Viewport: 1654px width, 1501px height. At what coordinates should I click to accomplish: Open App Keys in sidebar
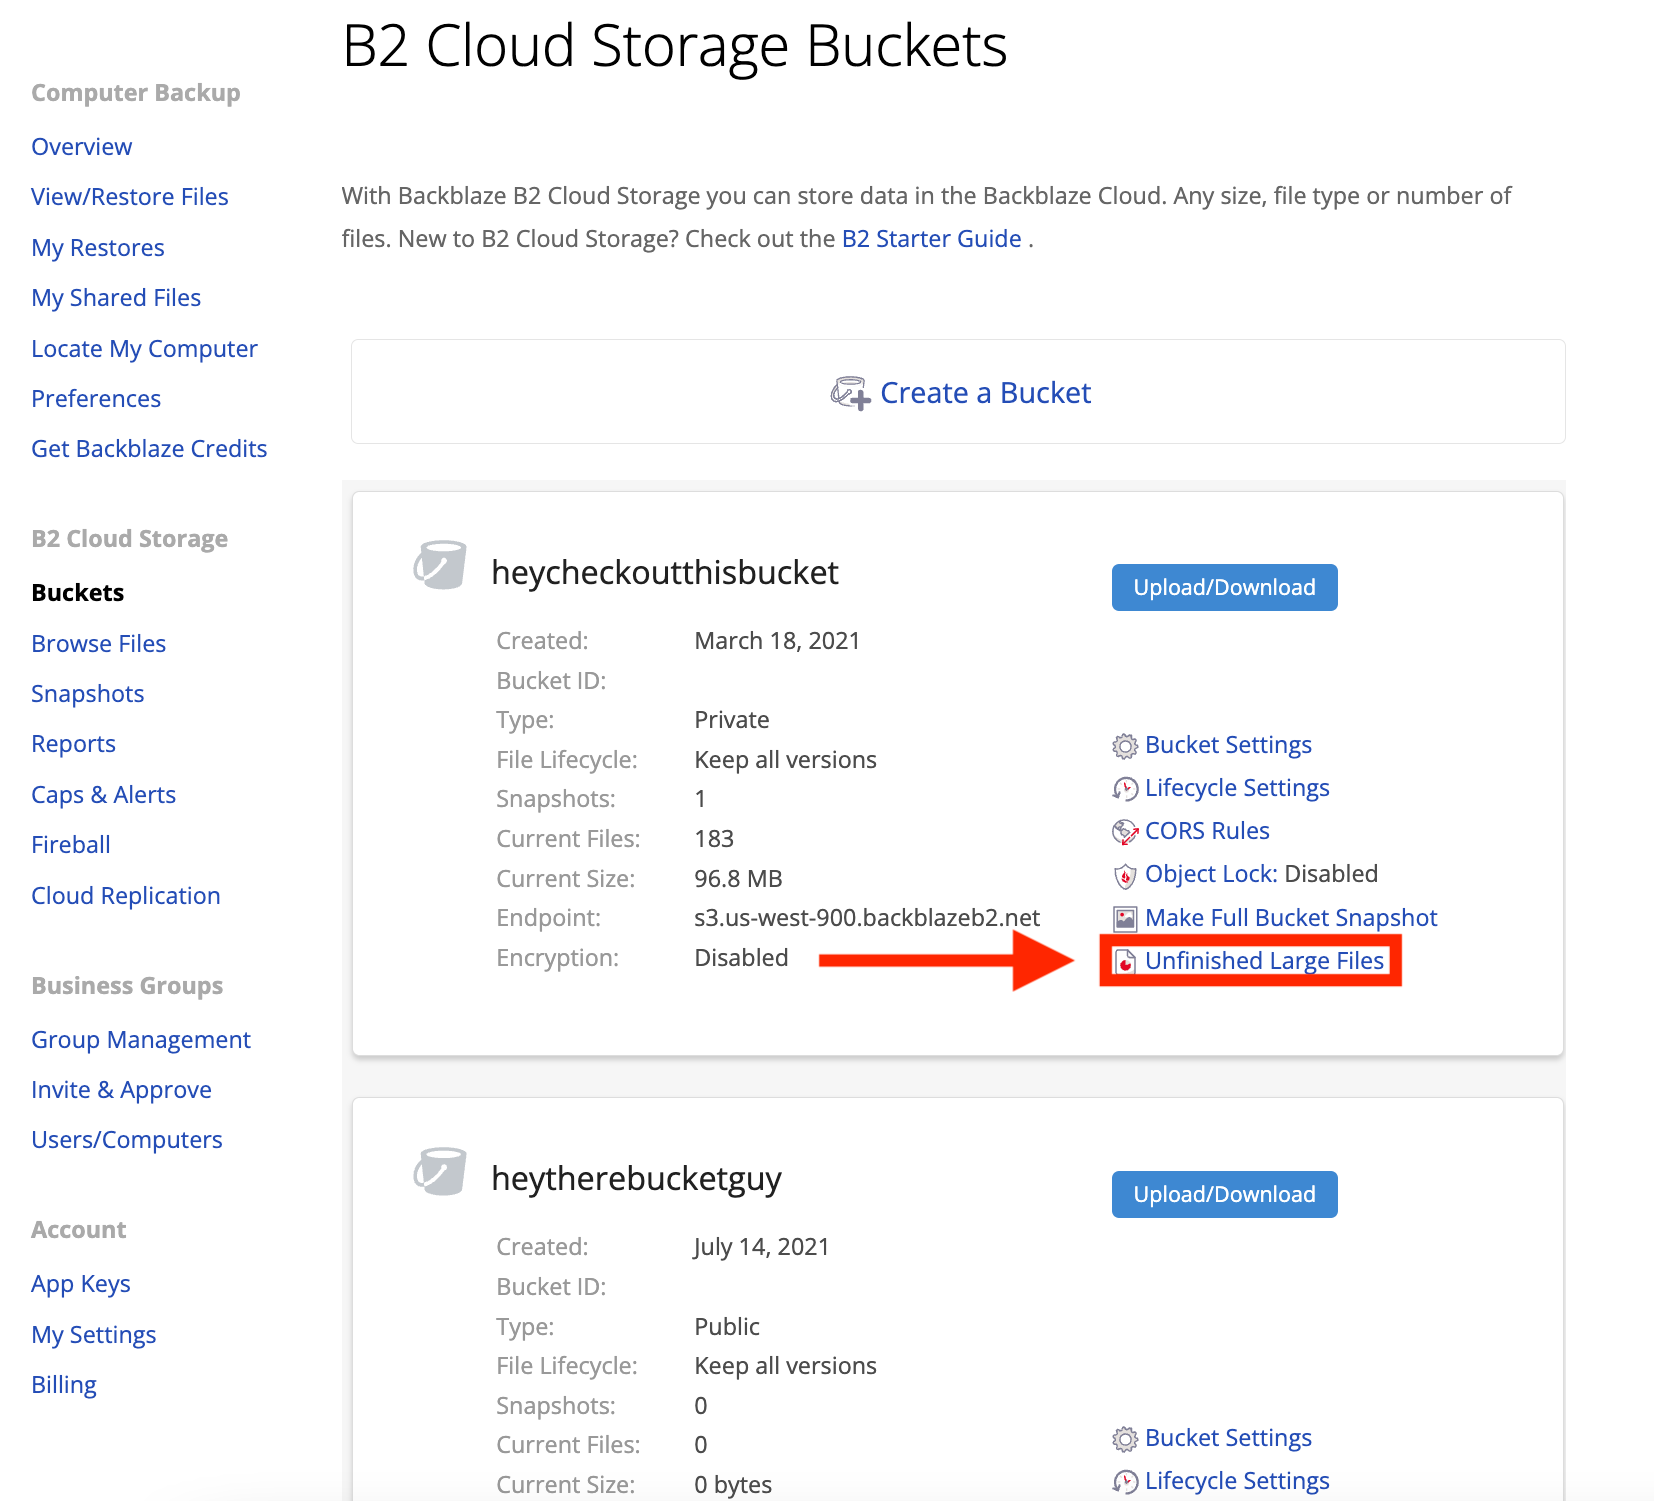tap(81, 1284)
